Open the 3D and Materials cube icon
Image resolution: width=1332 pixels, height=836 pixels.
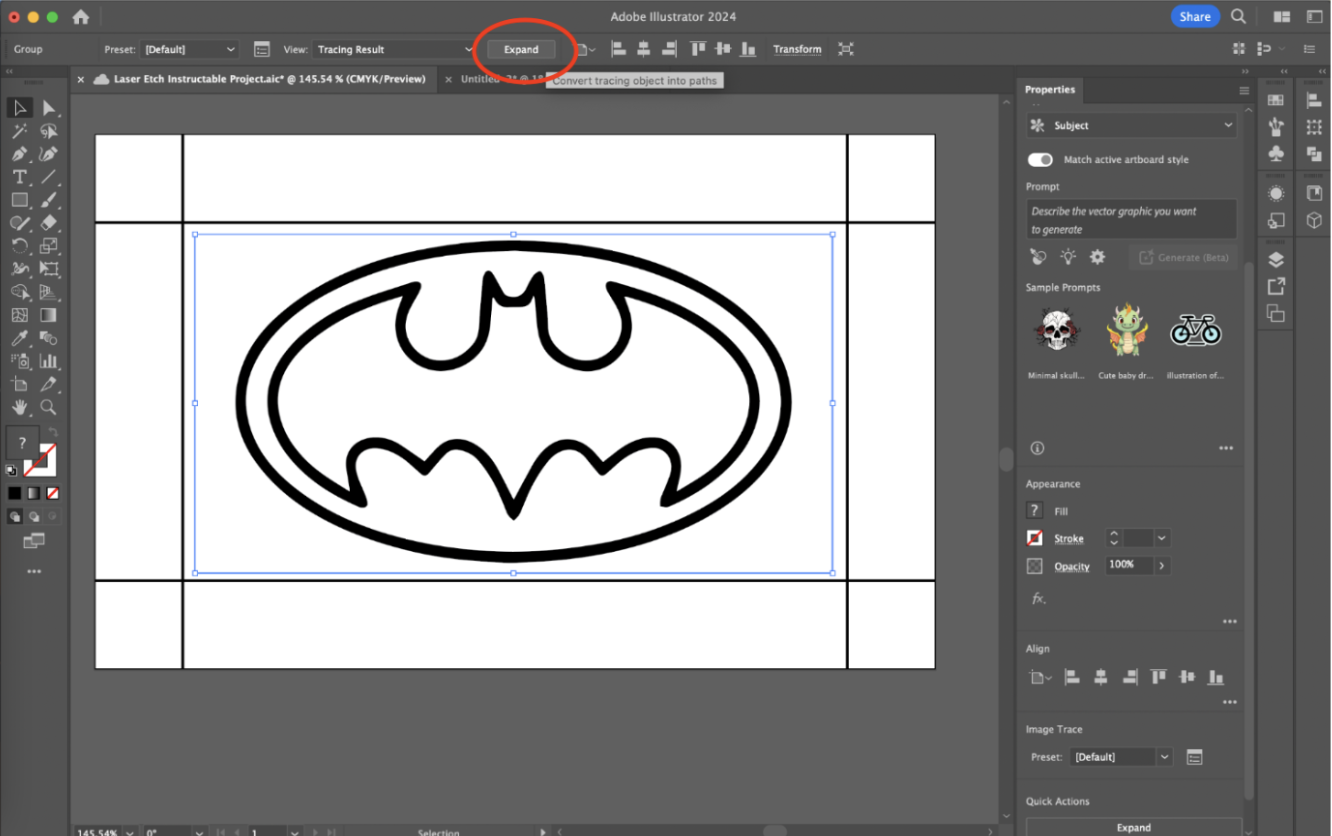point(1314,220)
